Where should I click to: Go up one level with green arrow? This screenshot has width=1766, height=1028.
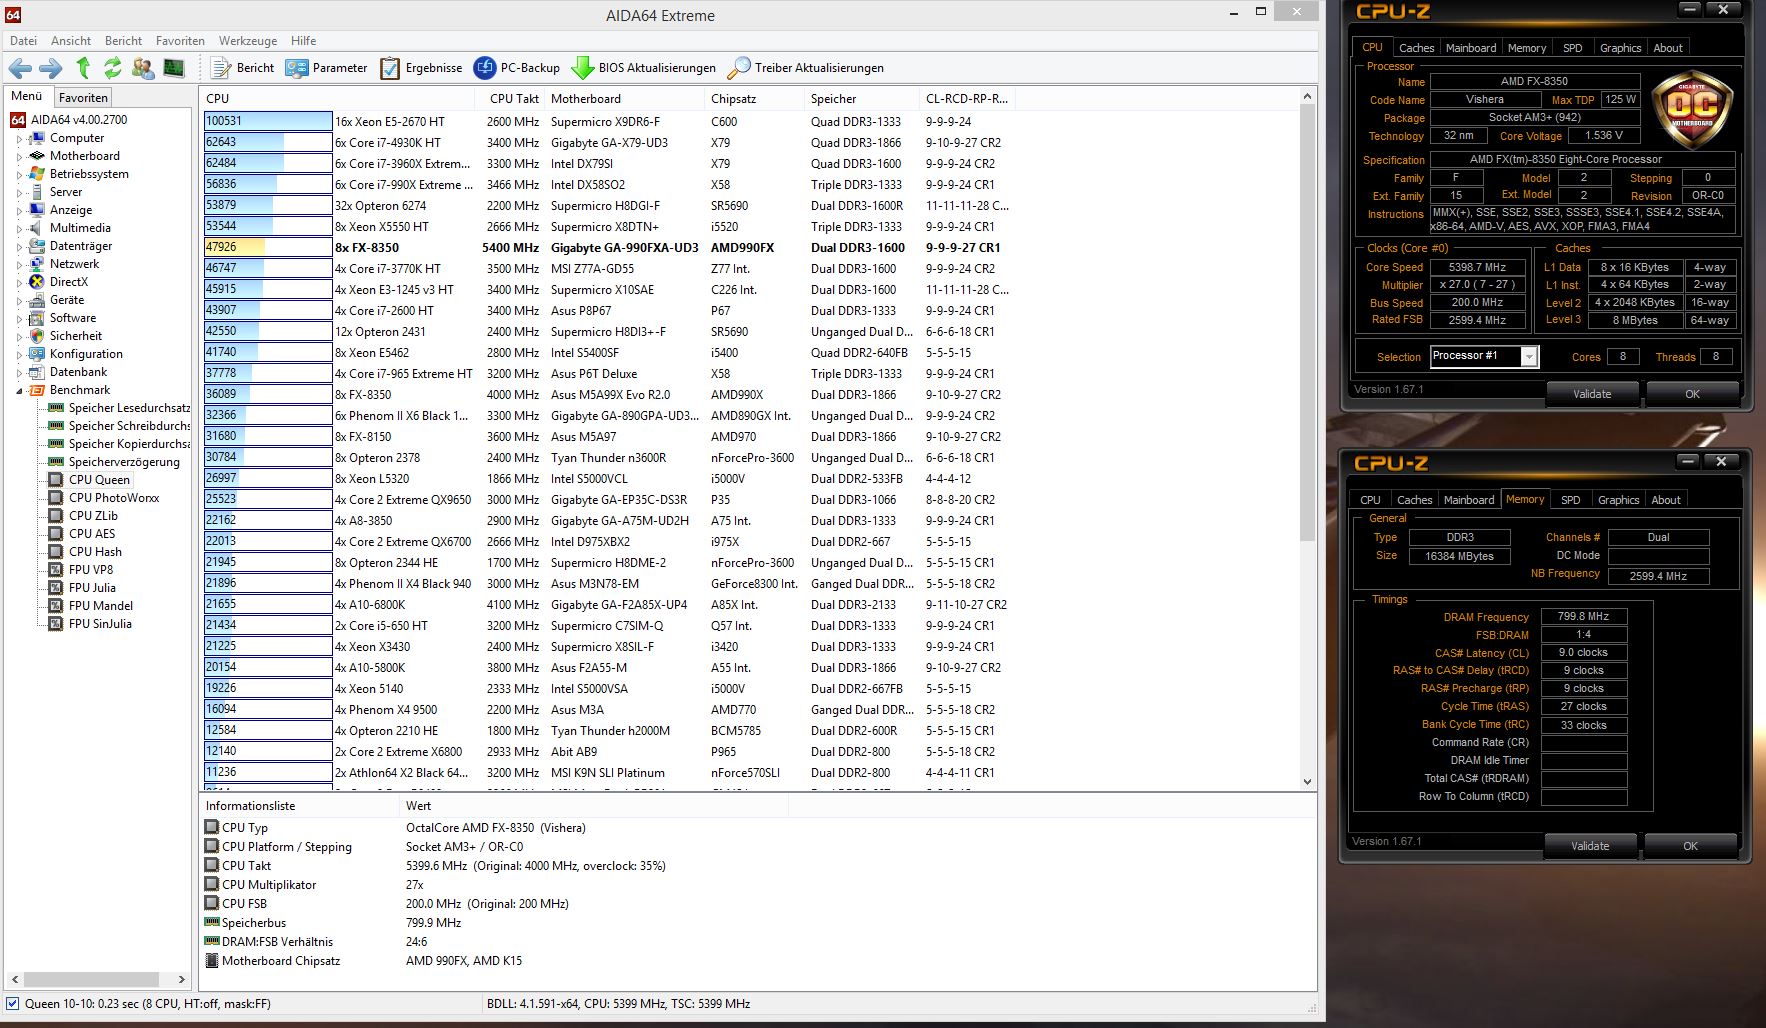tap(83, 68)
